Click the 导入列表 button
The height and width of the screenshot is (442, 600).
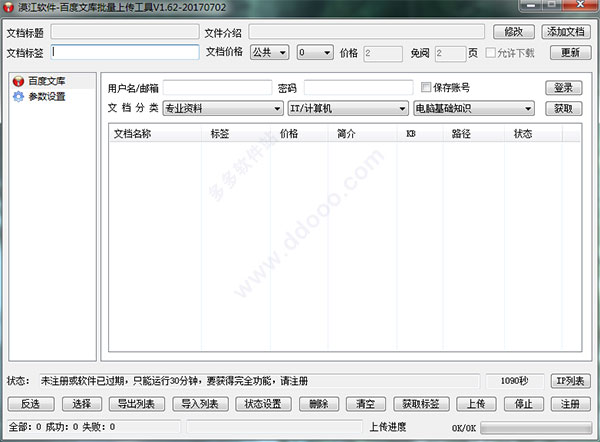tap(200, 404)
